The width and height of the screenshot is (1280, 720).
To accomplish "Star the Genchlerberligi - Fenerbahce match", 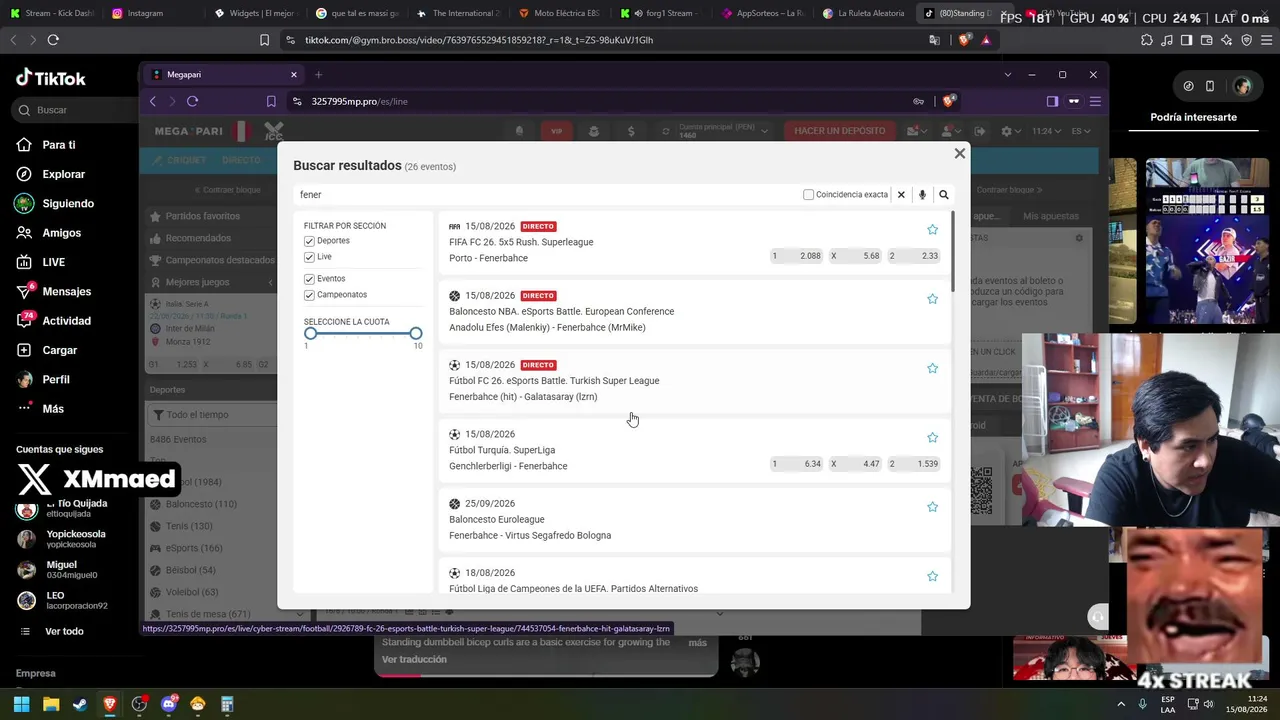I will pos(932,438).
